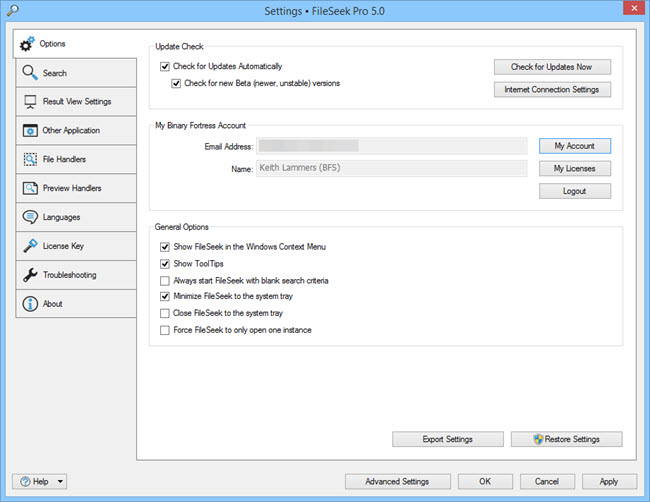Go to the Preview Handlers tab label
650x502 pixels.
[72, 188]
